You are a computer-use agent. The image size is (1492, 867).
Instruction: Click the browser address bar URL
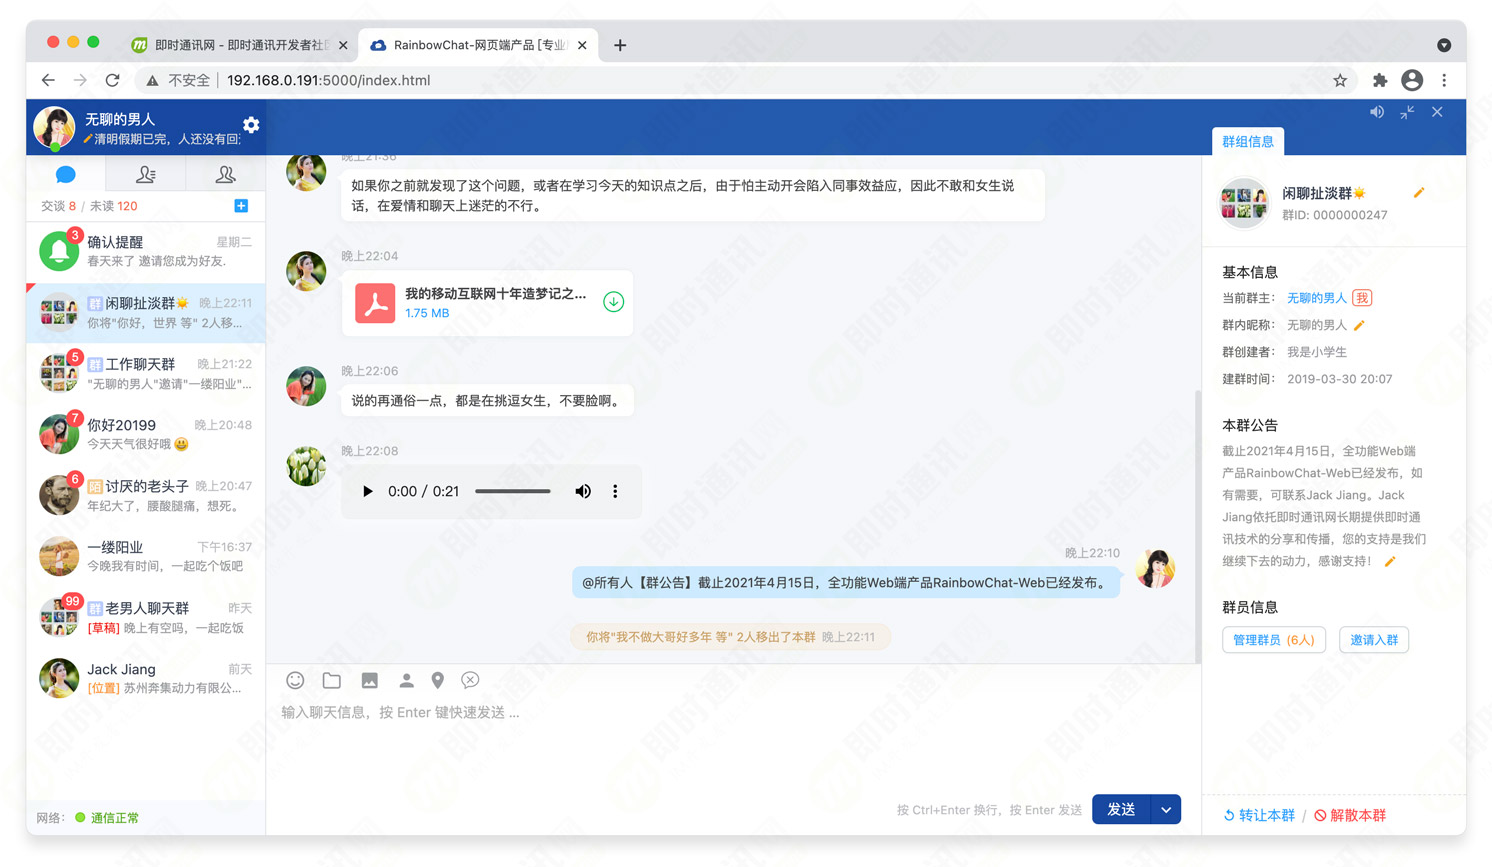tap(329, 80)
